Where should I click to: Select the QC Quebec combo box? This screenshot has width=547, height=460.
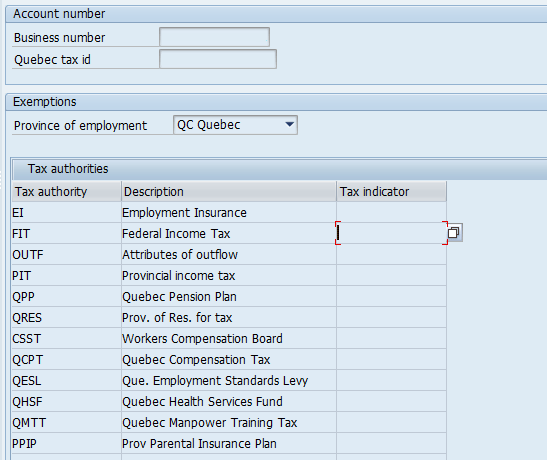235,125
